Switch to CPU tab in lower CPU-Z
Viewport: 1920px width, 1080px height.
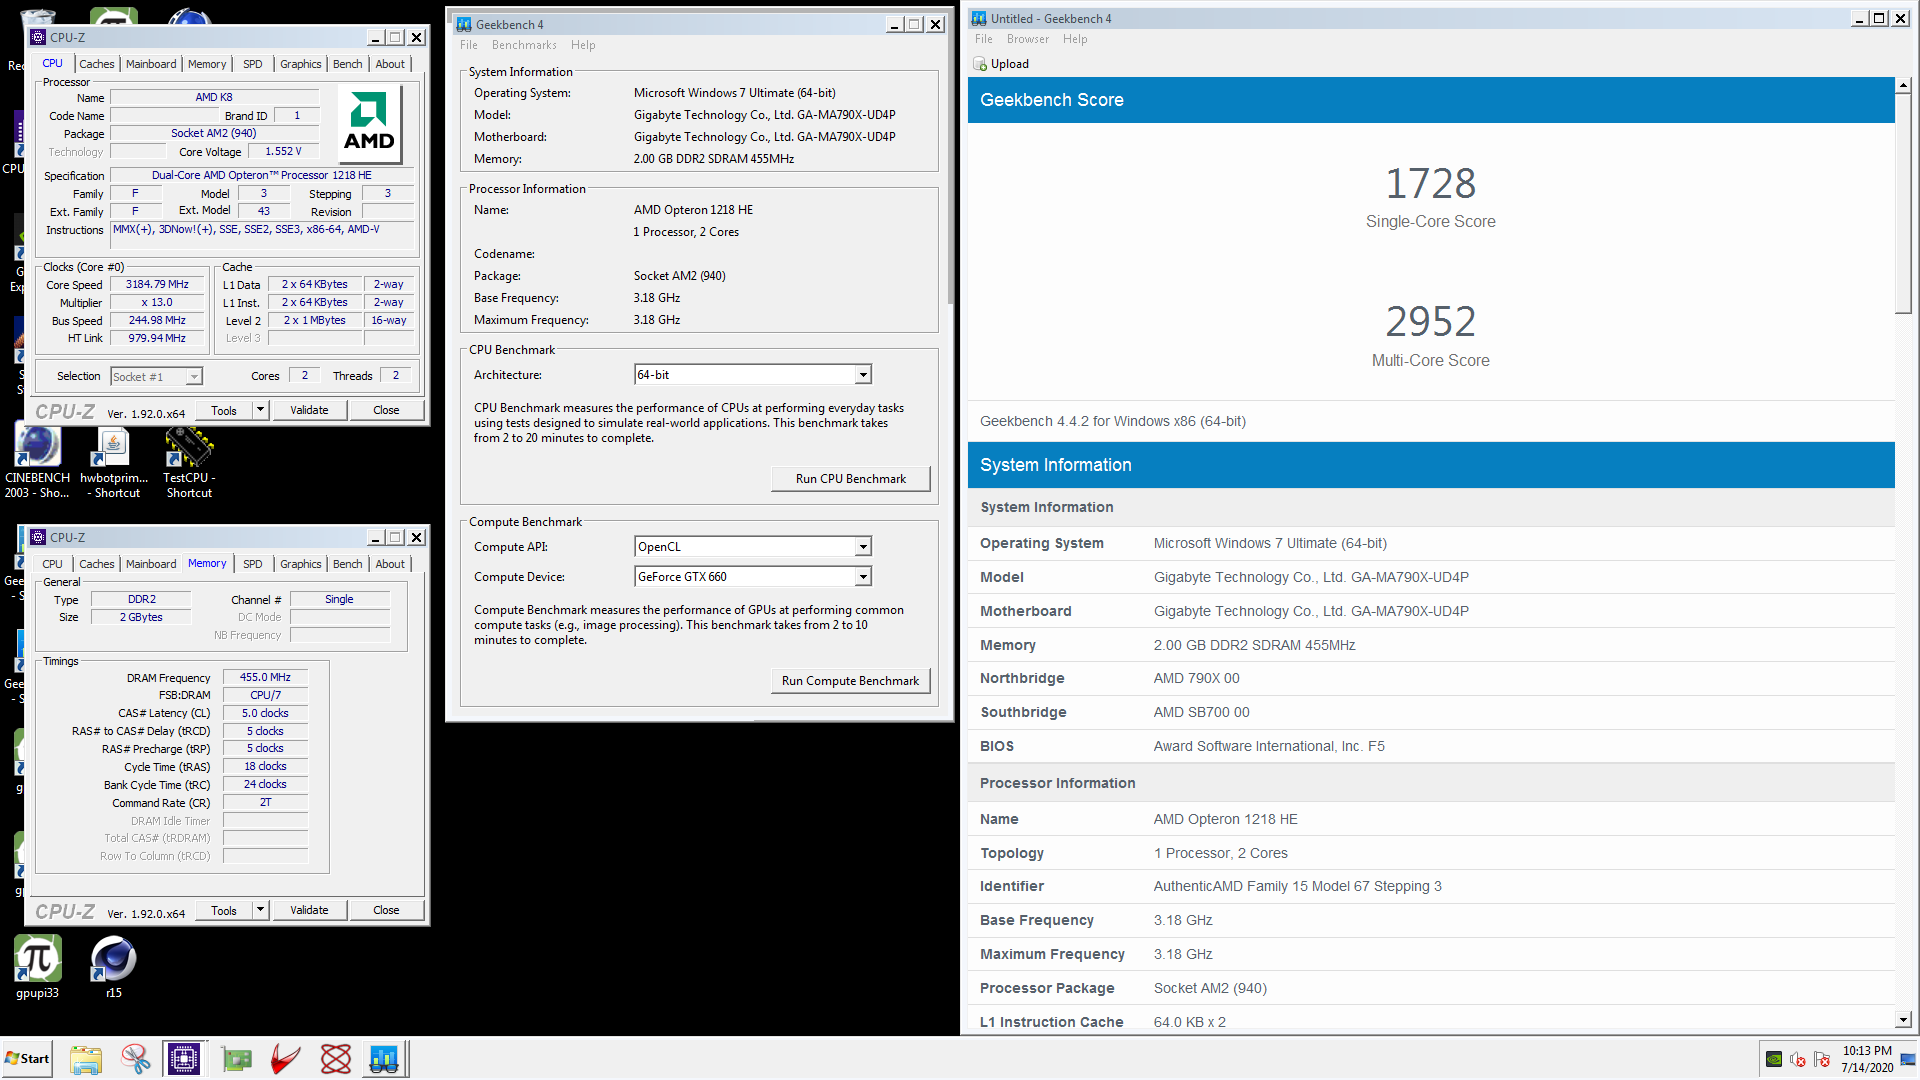click(x=53, y=564)
